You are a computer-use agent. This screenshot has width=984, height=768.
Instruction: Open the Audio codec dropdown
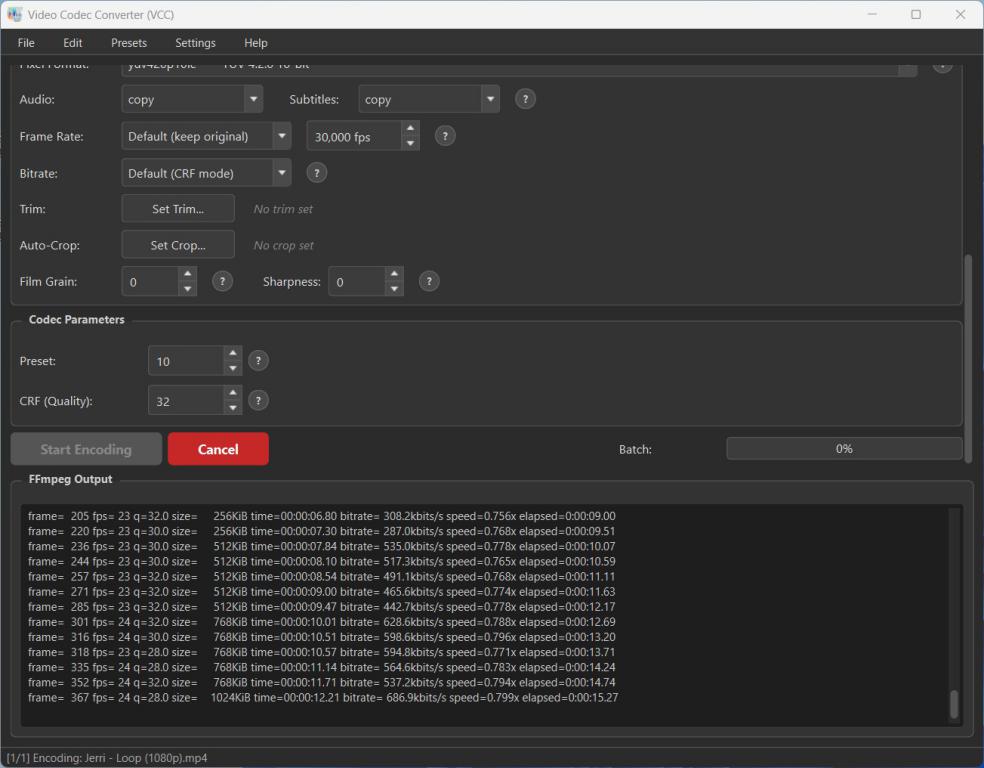[192, 99]
